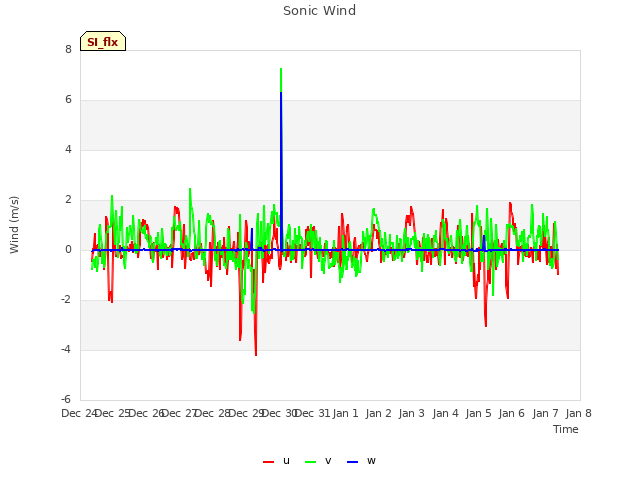
Task: Click the Sonic Wind chart title
Action: click(320, 11)
